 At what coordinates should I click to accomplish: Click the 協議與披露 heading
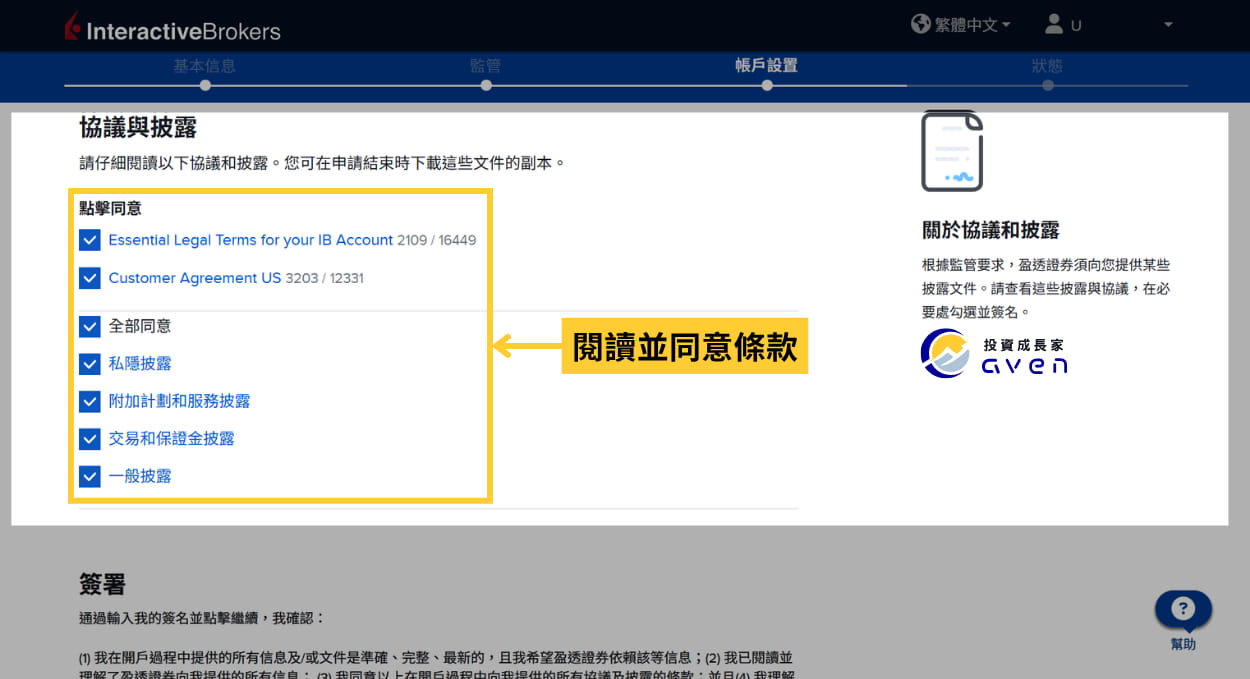click(138, 127)
